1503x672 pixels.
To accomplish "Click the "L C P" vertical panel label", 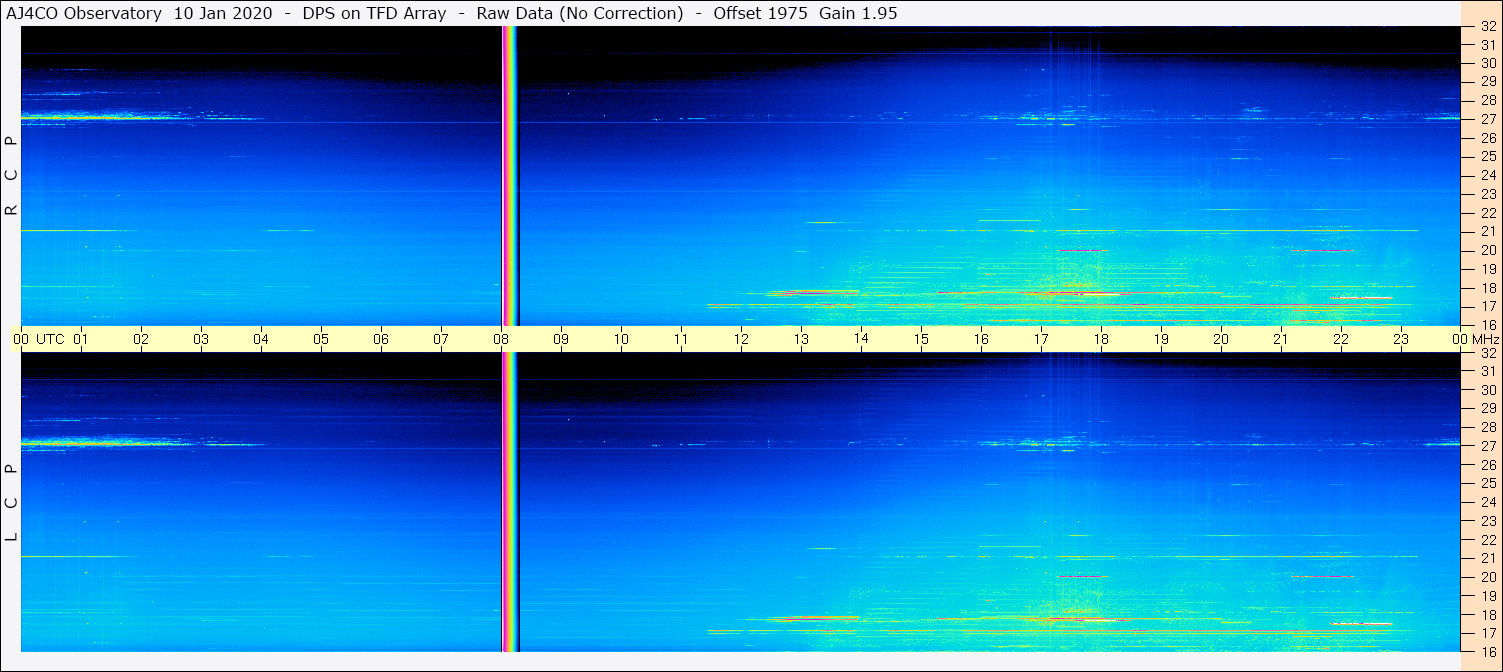I will click(x=12, y=503).
